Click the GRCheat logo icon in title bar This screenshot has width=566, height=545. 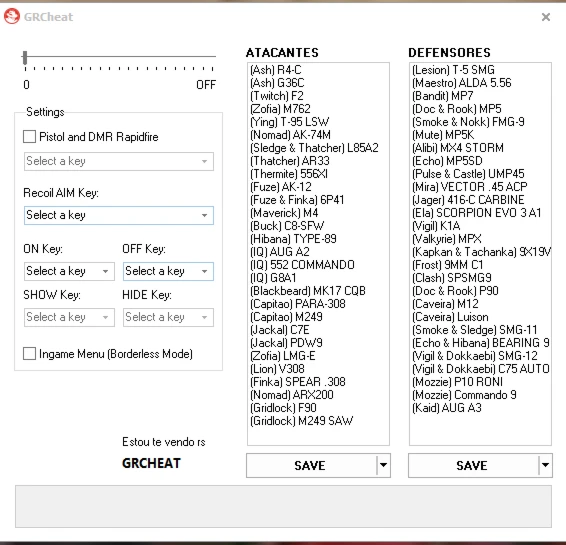point(12,17)
